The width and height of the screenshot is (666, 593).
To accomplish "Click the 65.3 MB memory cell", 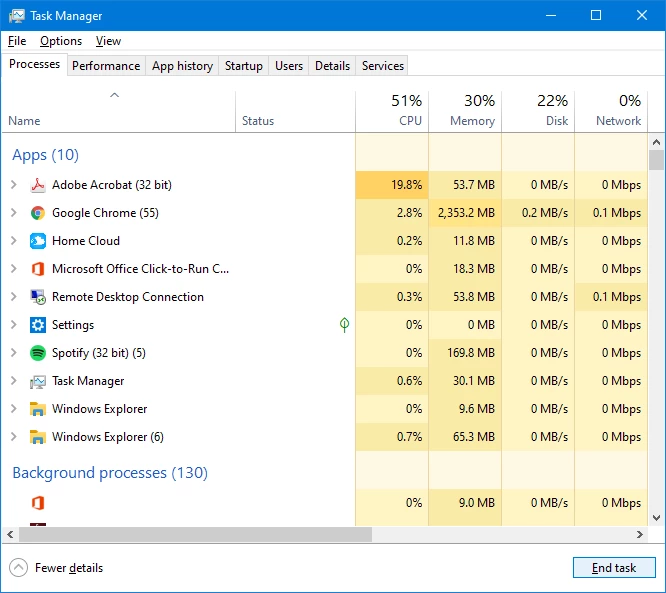I will tap(465, 437).
